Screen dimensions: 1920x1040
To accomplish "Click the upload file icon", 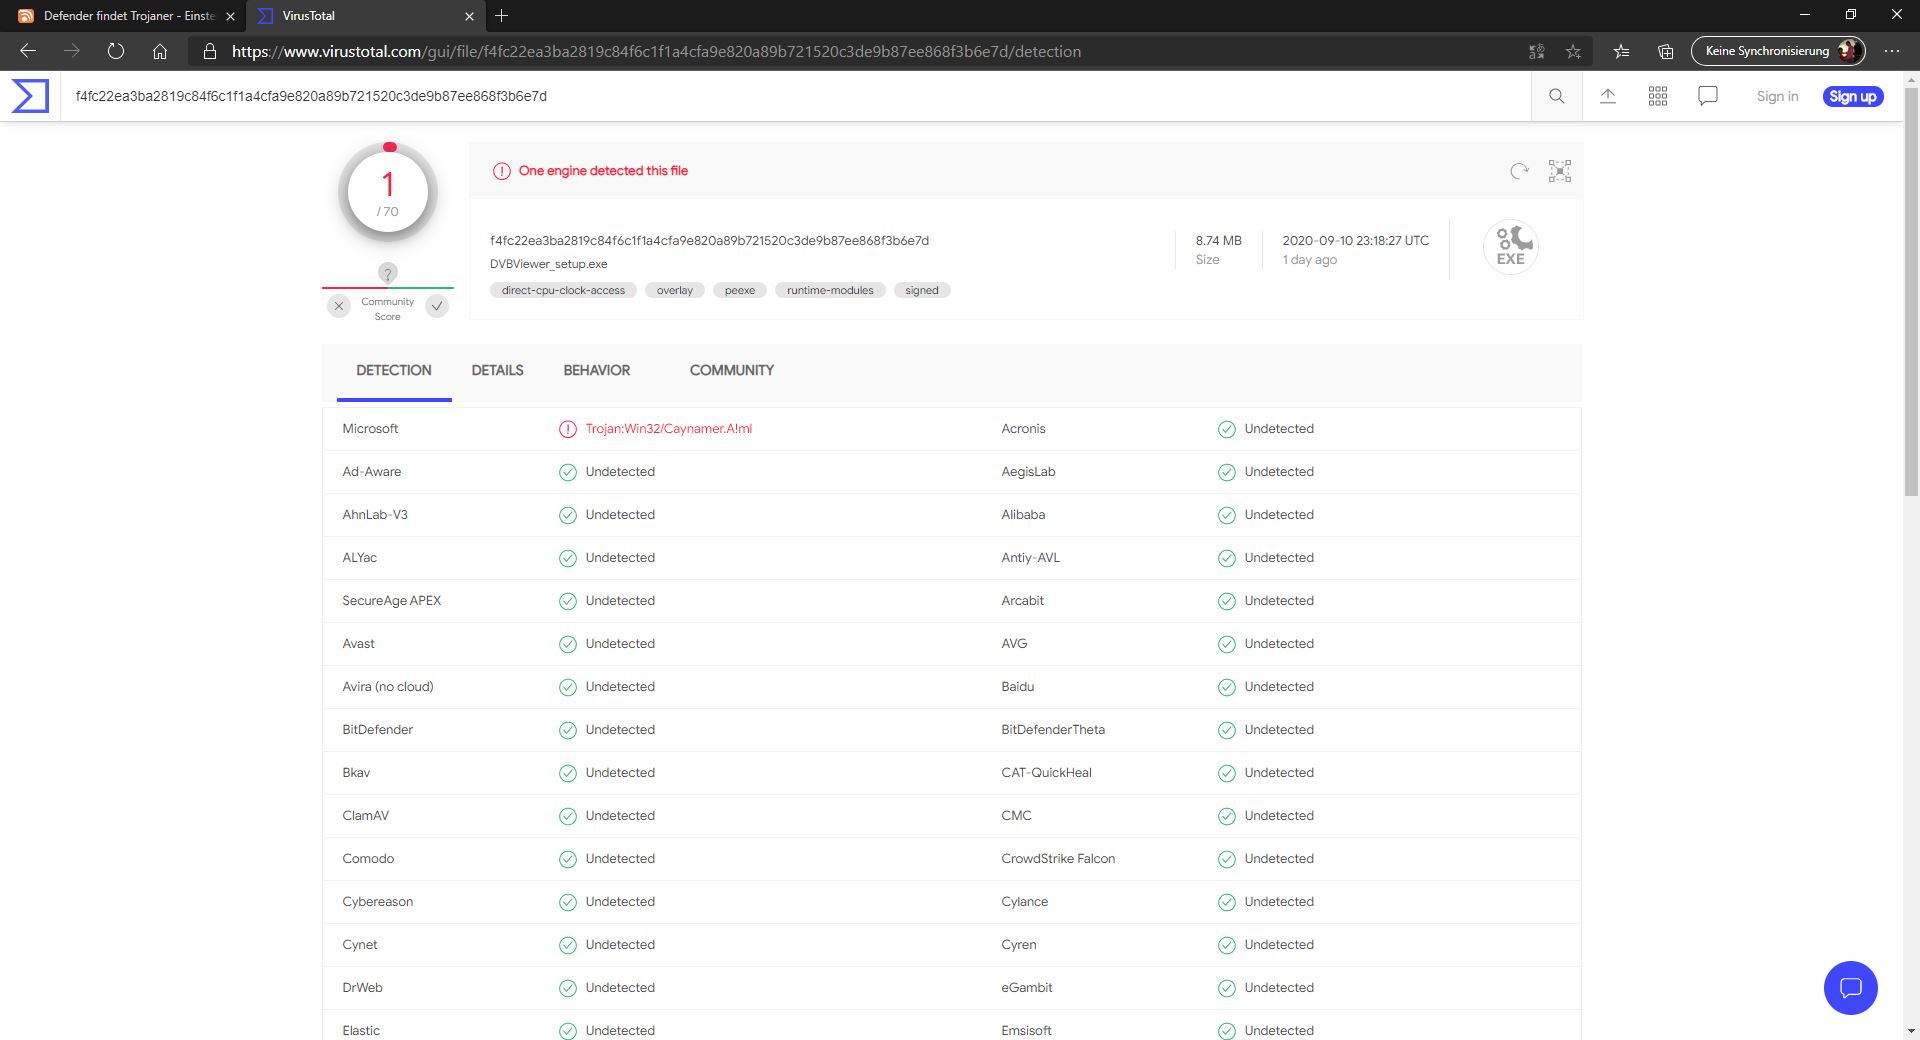I will [x=1608, y=96].
